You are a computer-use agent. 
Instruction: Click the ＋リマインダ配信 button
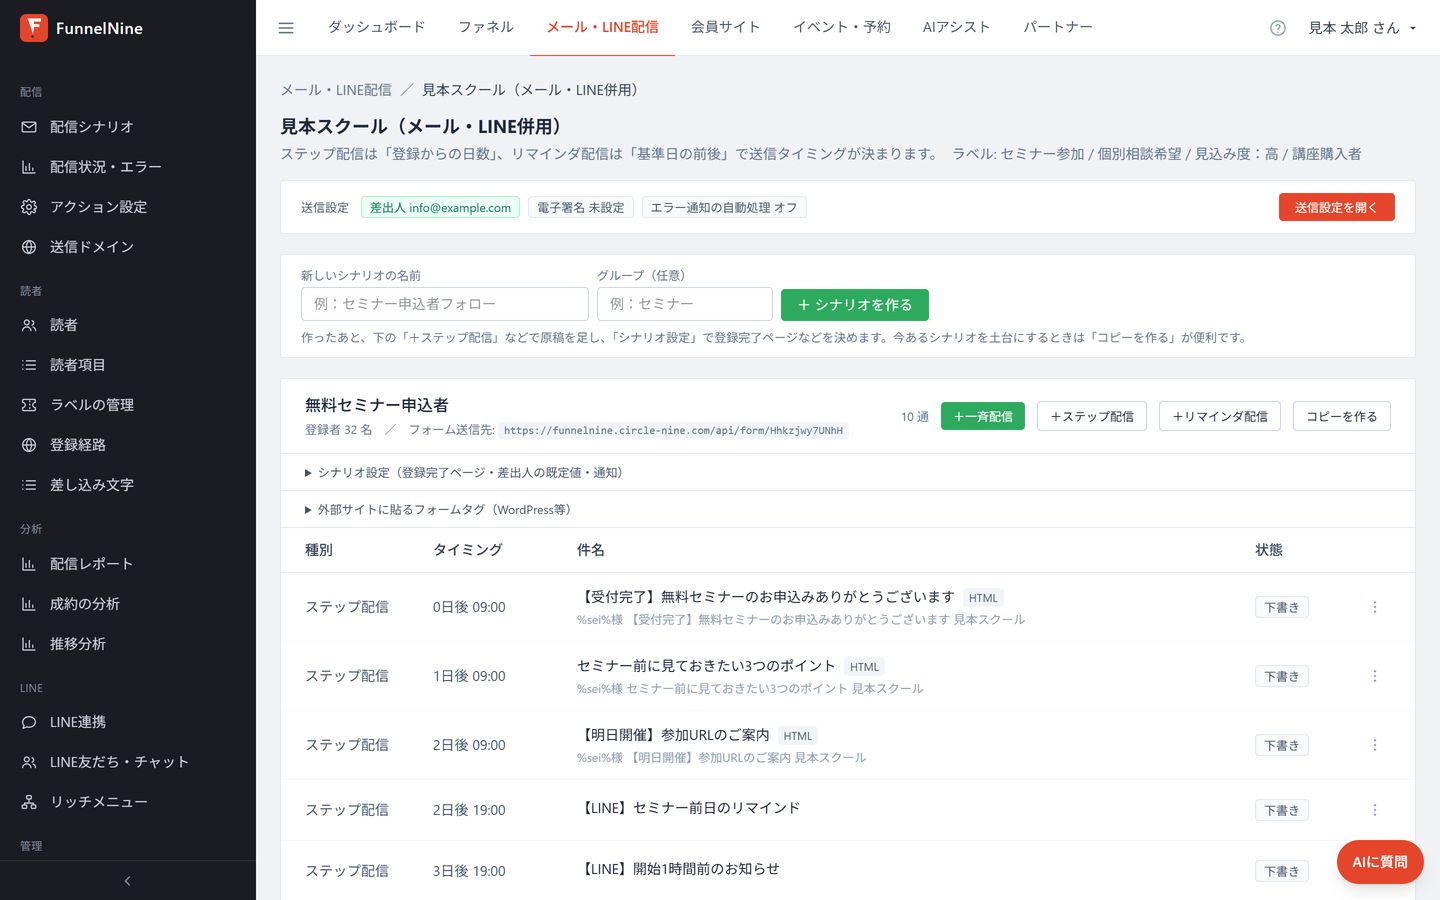pyautogui.click(x=1220, y=416)
